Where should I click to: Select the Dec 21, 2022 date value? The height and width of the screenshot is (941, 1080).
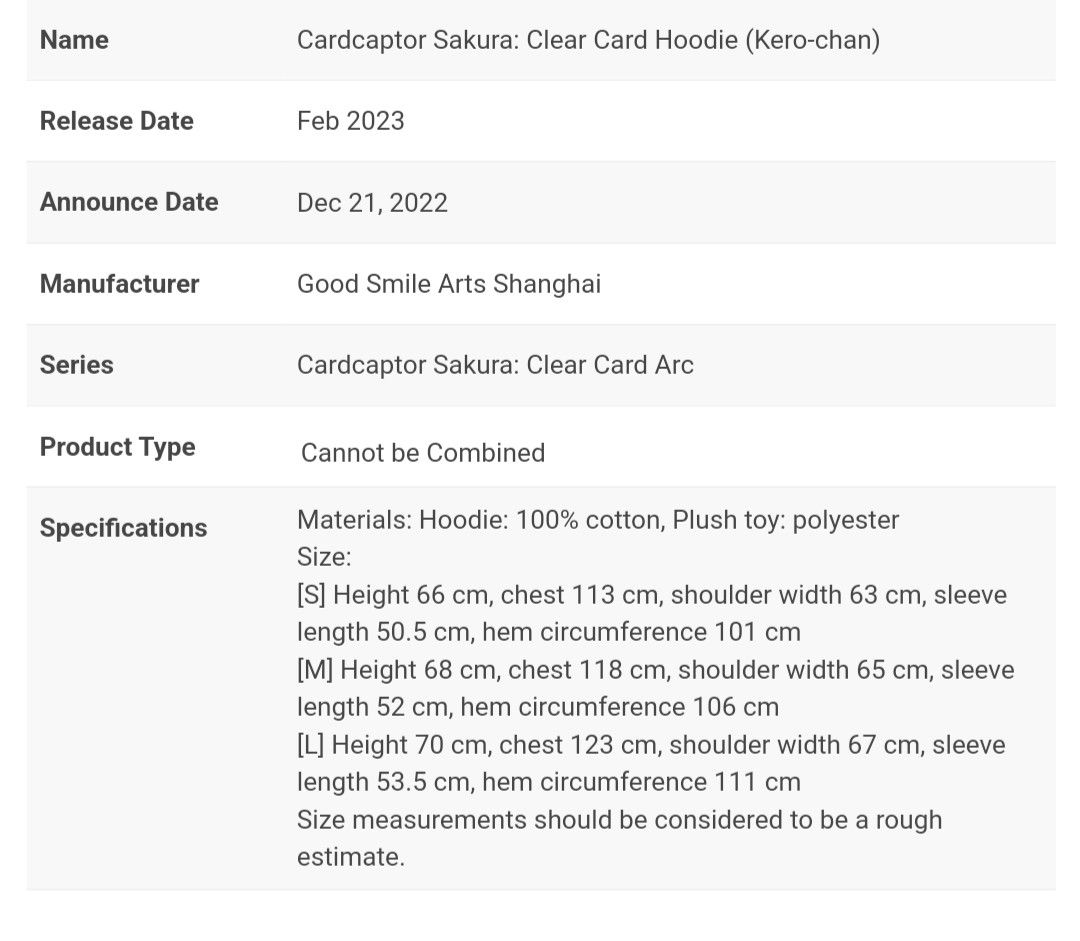click(x=372, y=203)
